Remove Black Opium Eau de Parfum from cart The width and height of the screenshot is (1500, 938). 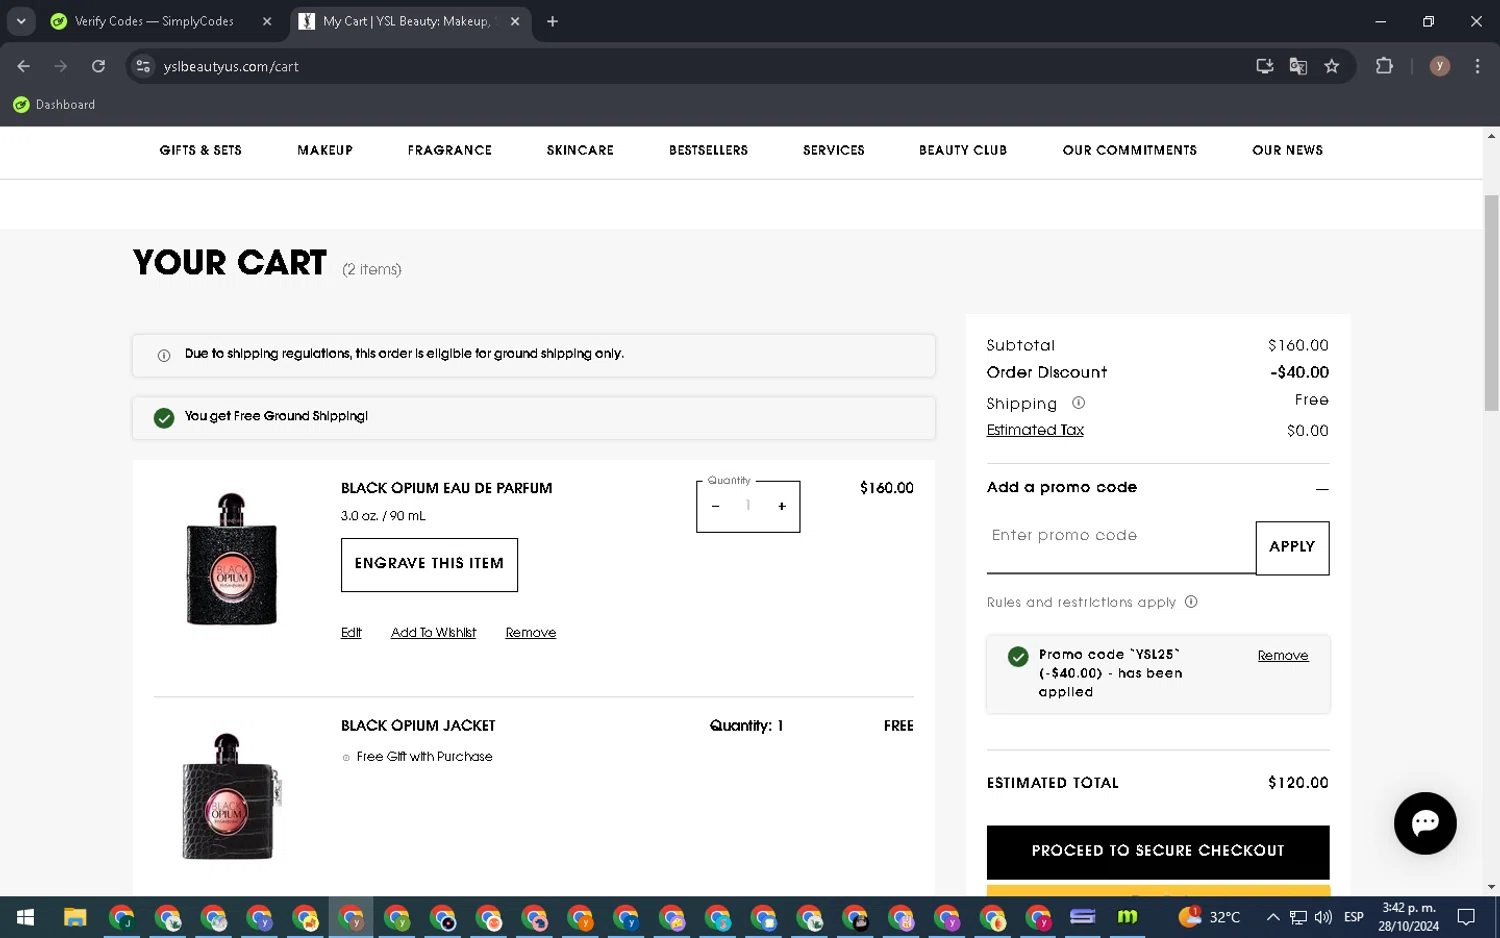click(531, 633)
